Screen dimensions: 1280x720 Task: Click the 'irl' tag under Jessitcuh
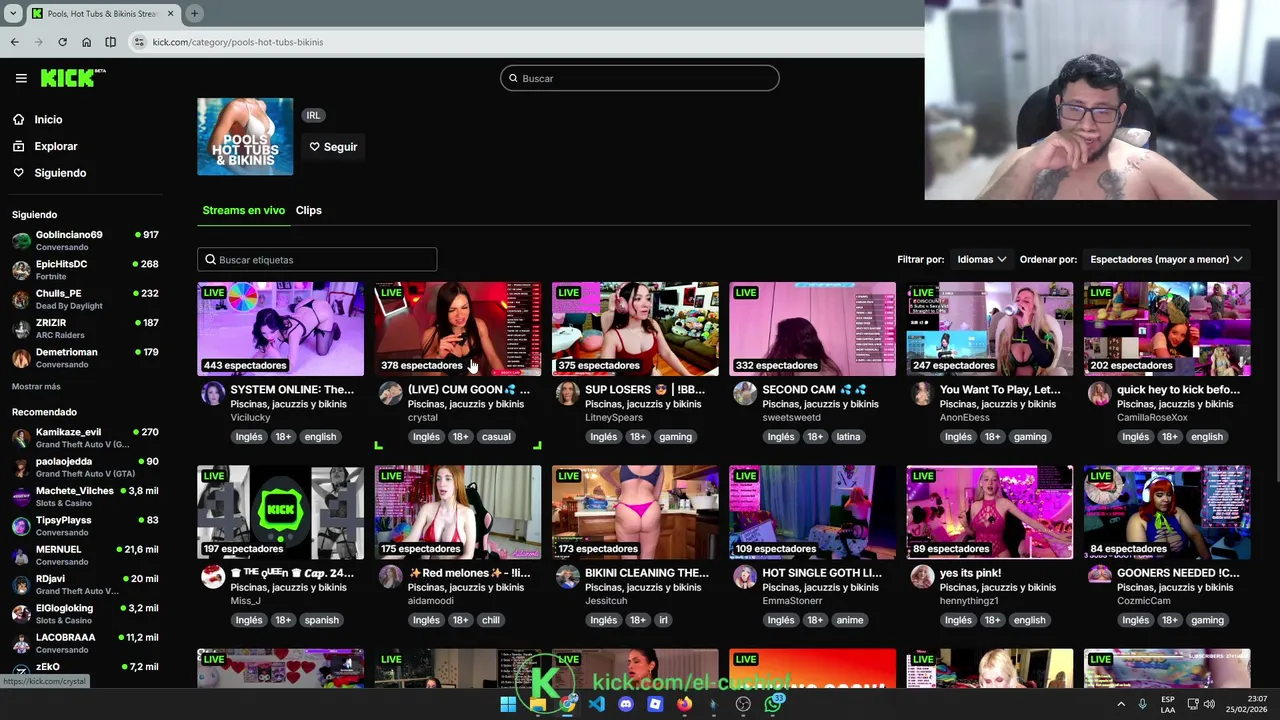point(663,620)
